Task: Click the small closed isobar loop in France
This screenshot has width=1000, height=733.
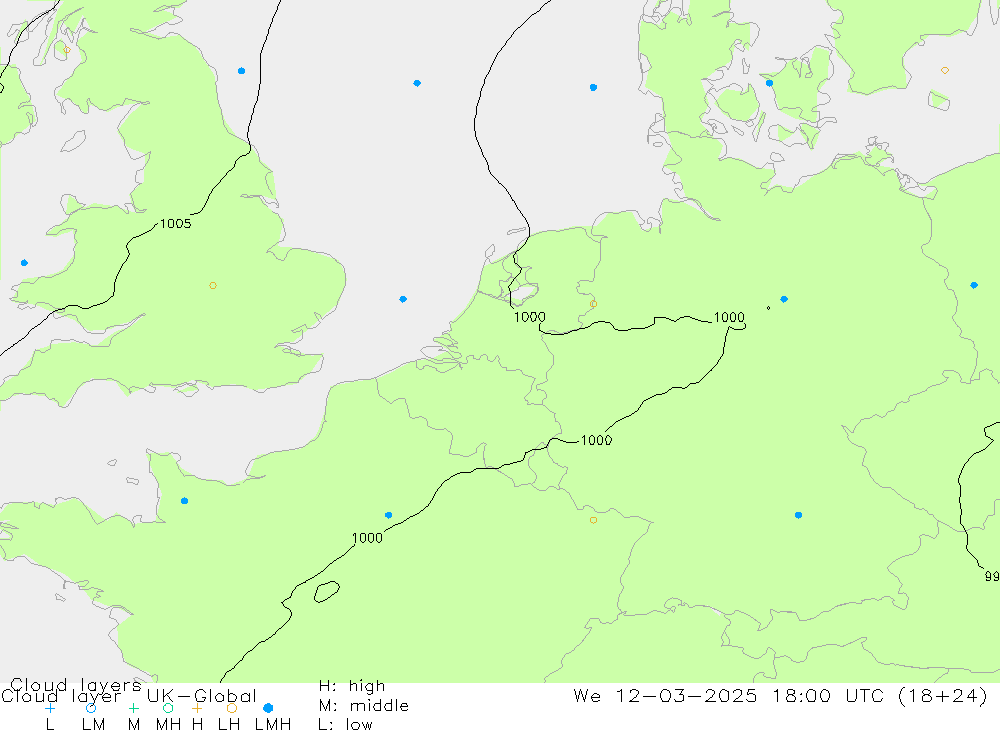Action: coord(327,592)
